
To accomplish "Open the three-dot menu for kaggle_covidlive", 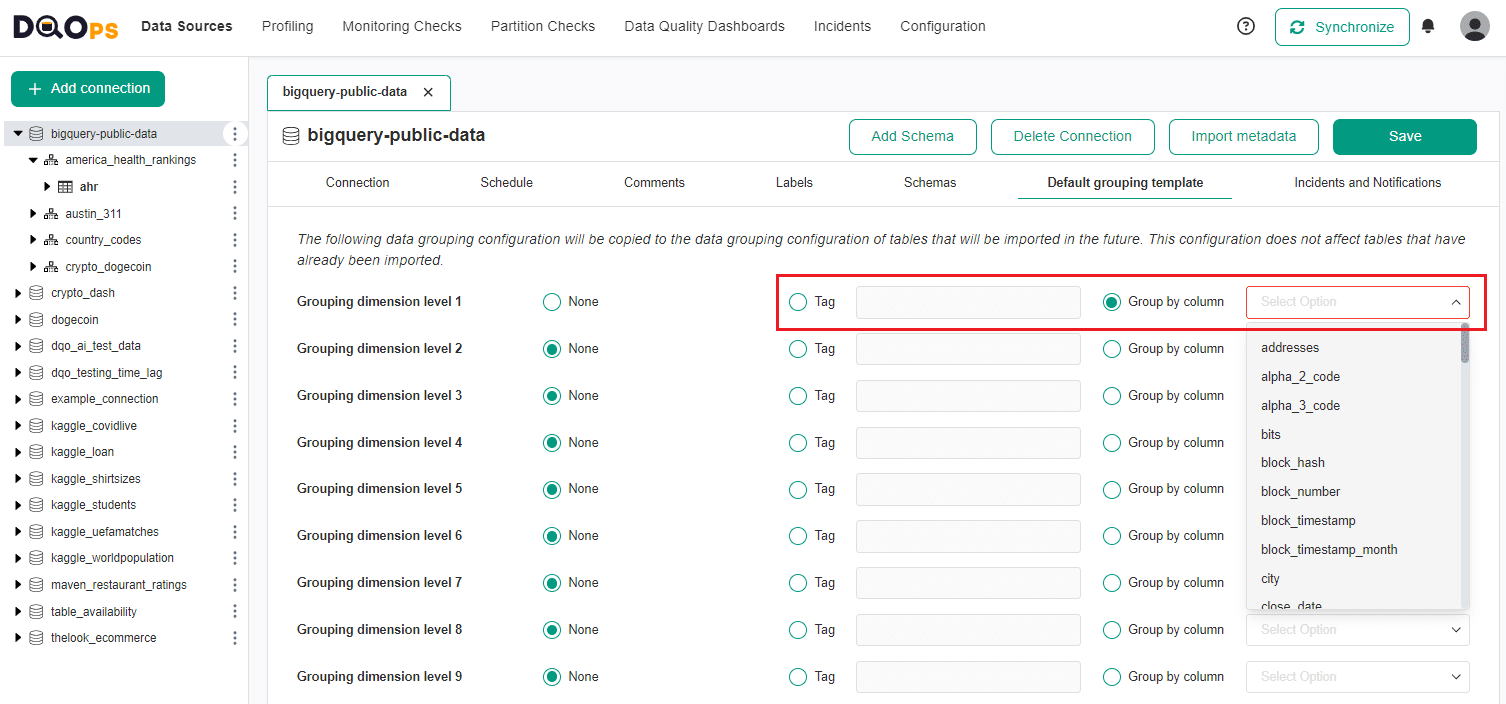I will [235, 426].
